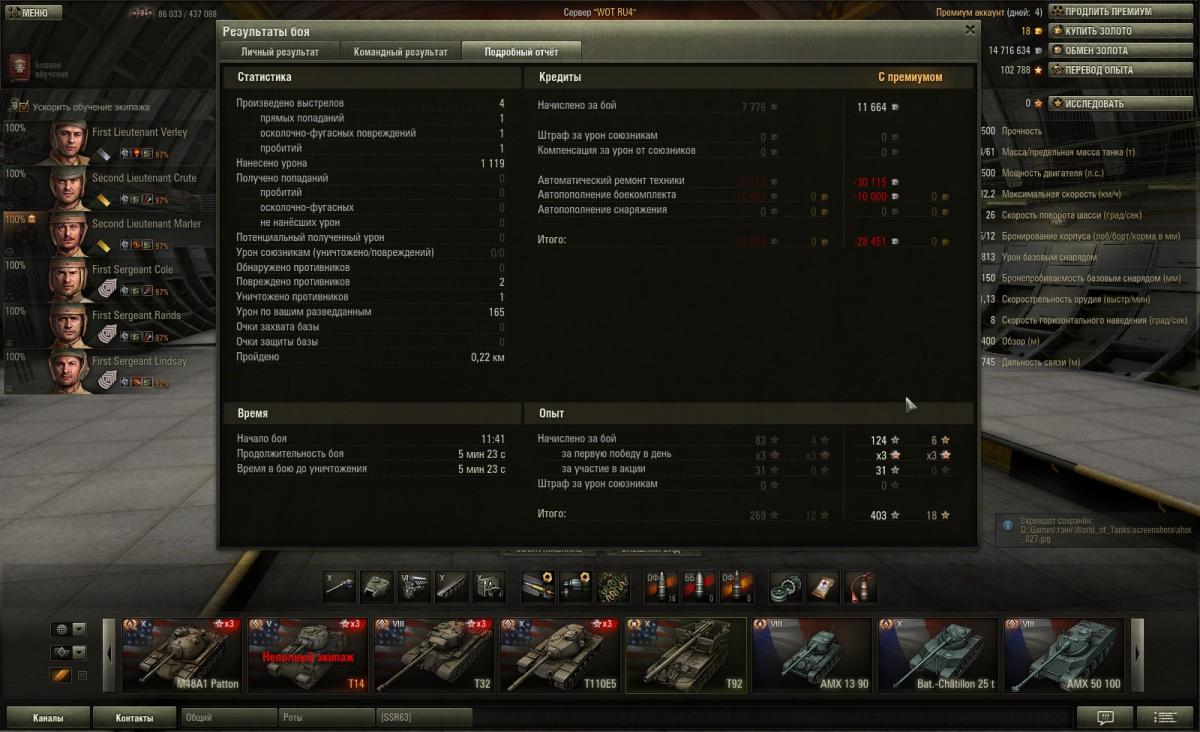
Task: Select M48A1 Patton in tank carousel
Action: tap(181, 655)
